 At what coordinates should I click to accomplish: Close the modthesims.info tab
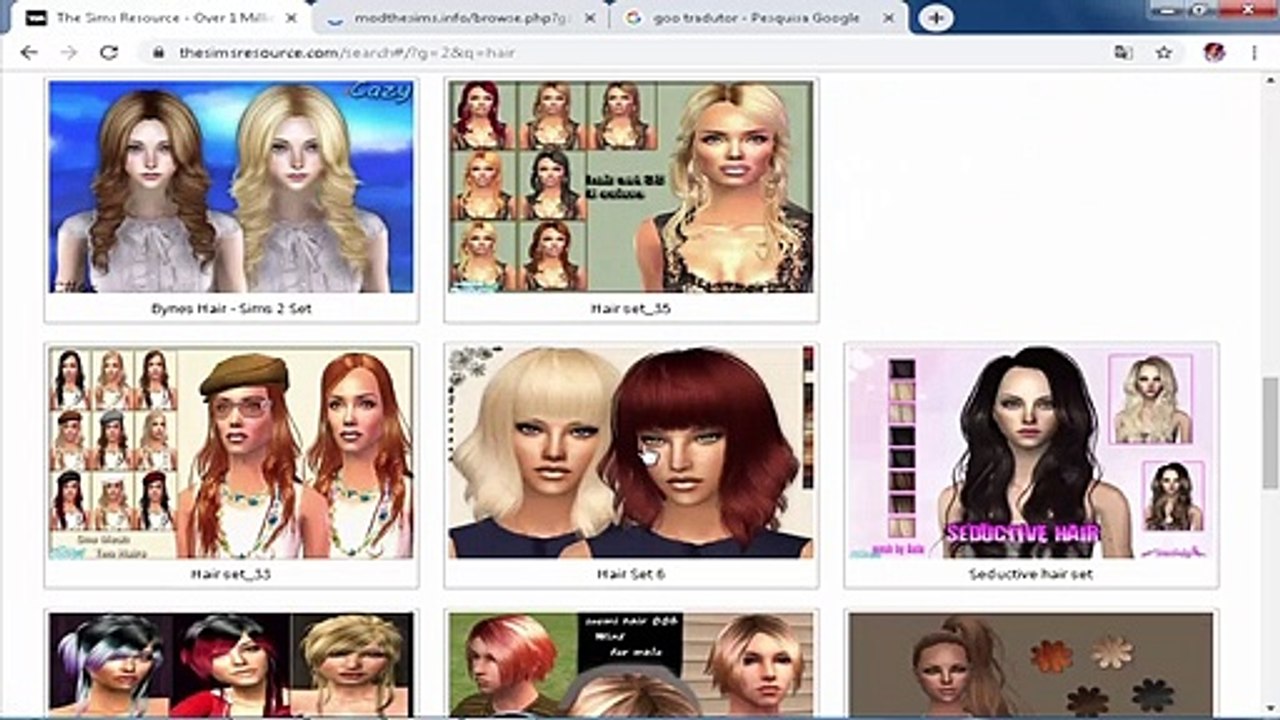591,18
